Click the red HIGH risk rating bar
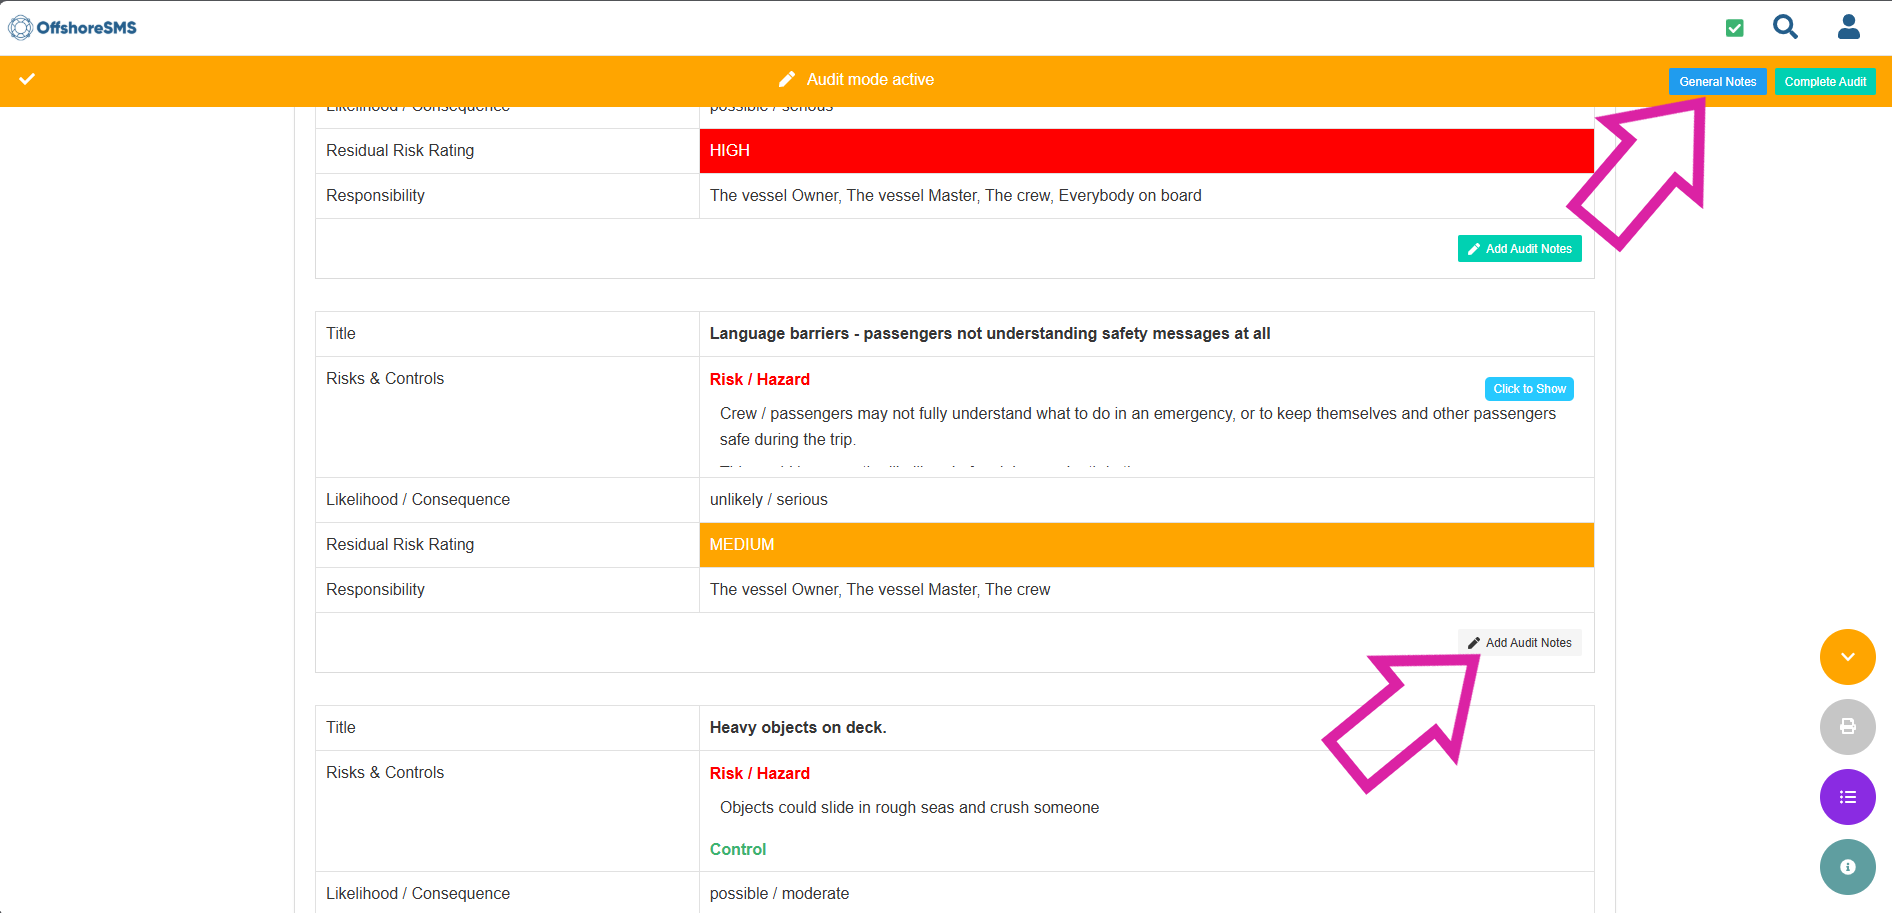Screen dimensions: 1892x913 coord(1145,151)
